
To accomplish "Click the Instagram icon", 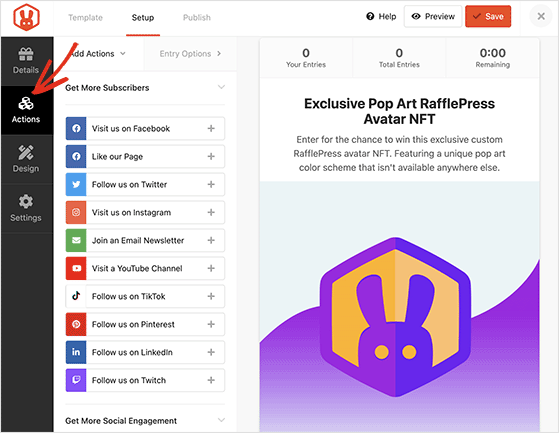I will click(76, 212).
